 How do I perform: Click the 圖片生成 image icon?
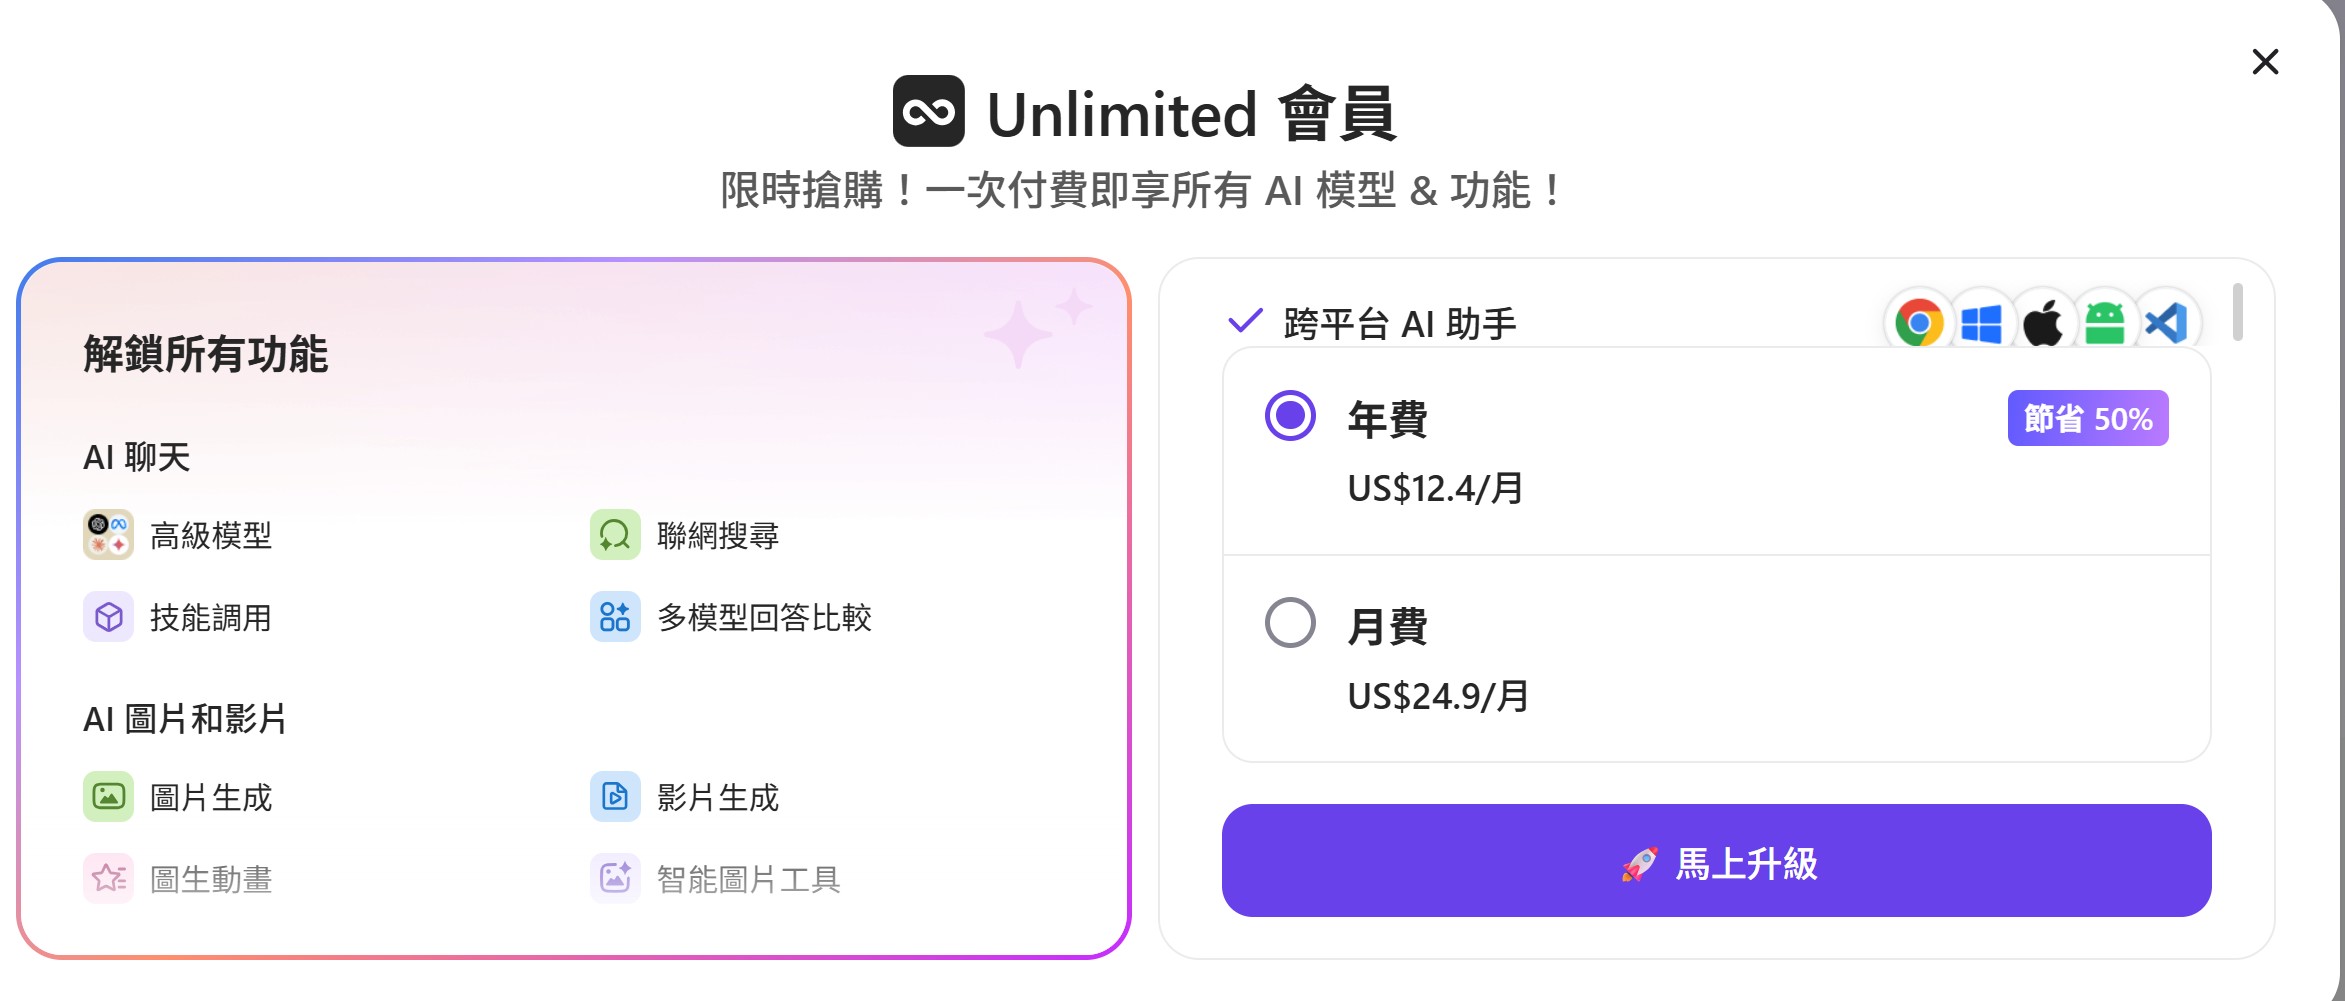pyautogui.click(x=108, y=797)
